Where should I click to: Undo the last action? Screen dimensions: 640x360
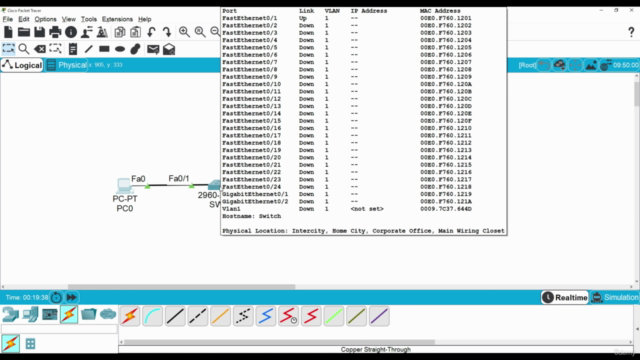(x=151, y=32)
